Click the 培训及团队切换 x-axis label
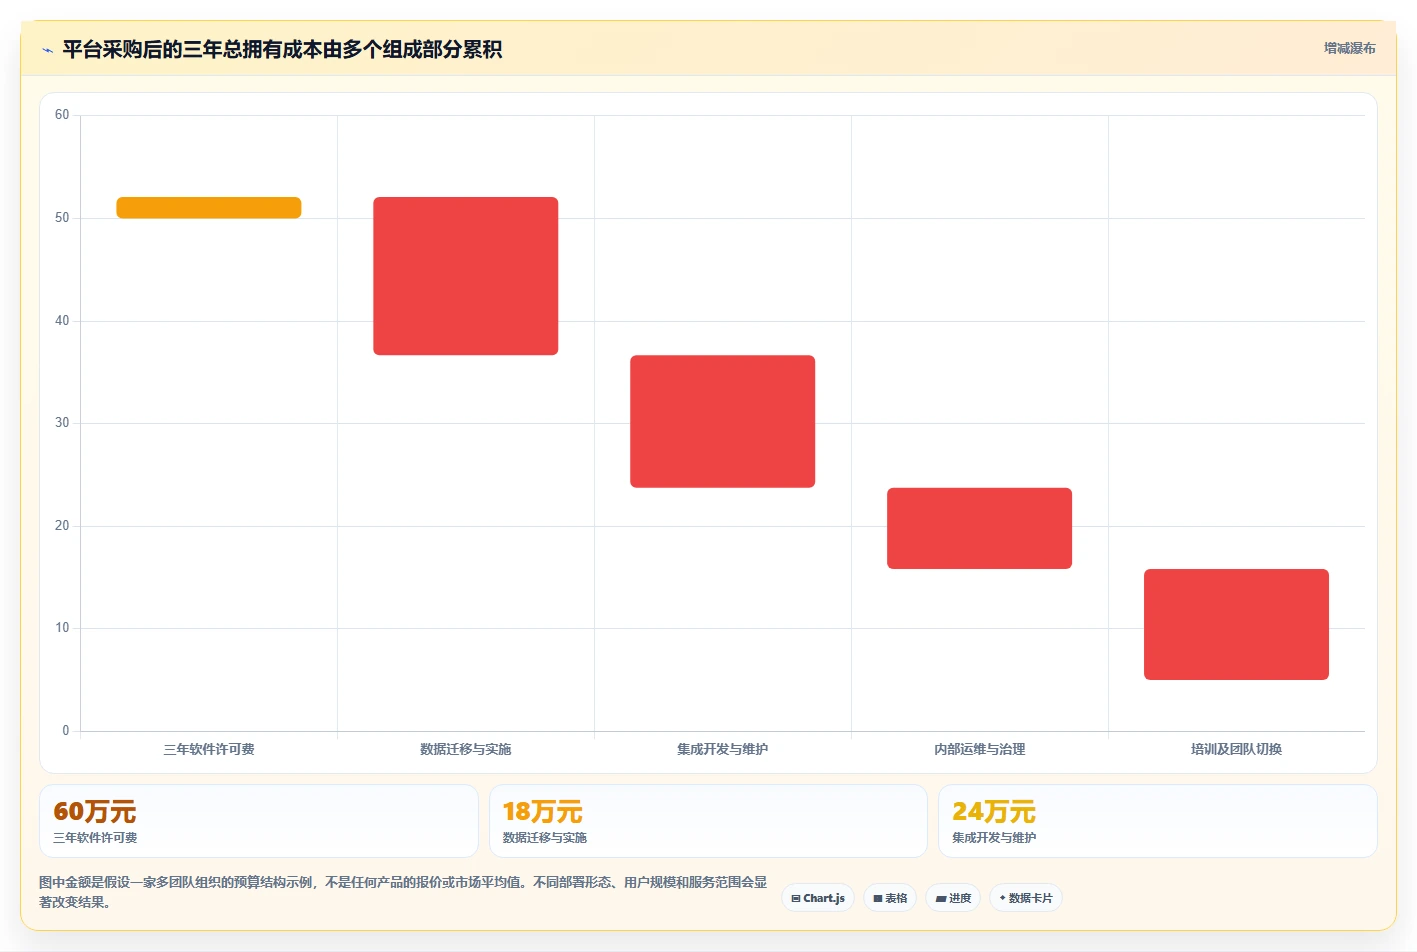Viewport: 1417px width, 952px height. coord(1237,749)
